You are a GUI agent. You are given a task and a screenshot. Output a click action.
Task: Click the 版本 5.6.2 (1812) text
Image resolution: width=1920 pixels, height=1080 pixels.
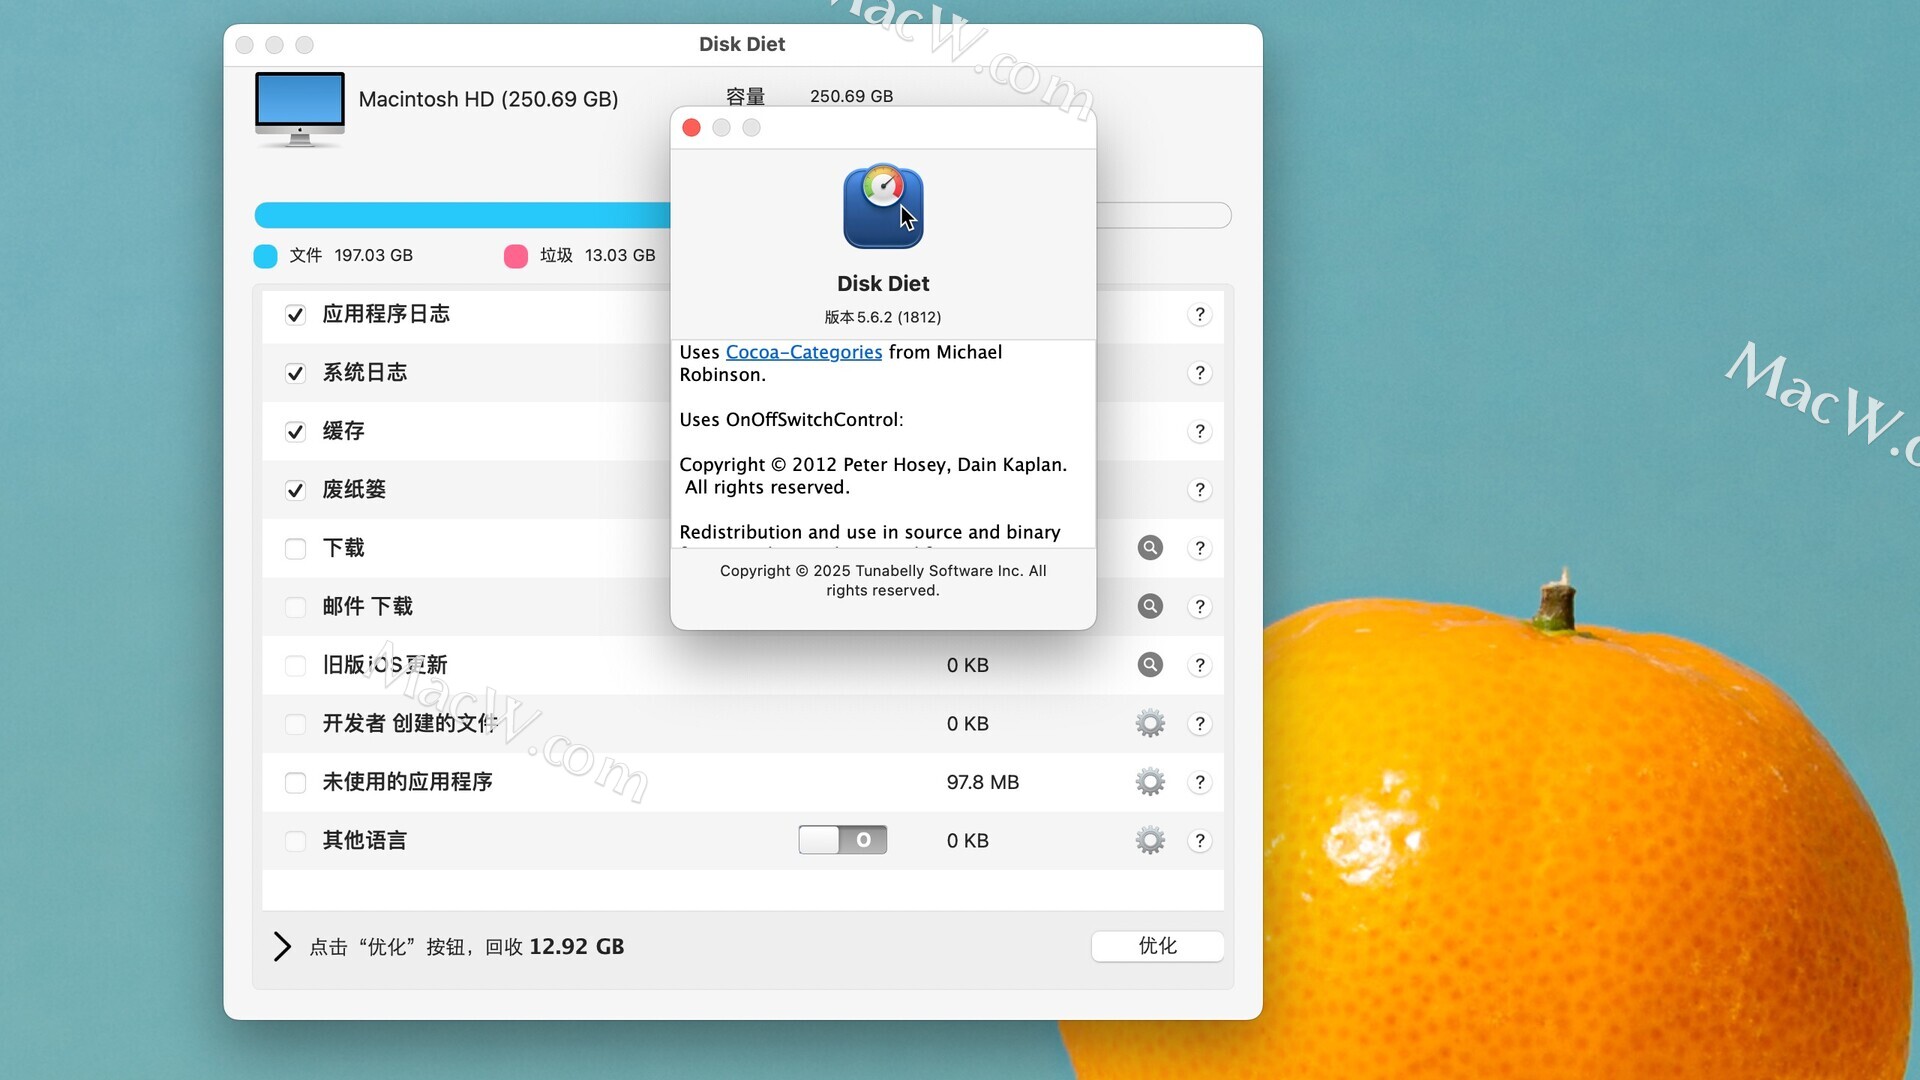tap(883, 317)
